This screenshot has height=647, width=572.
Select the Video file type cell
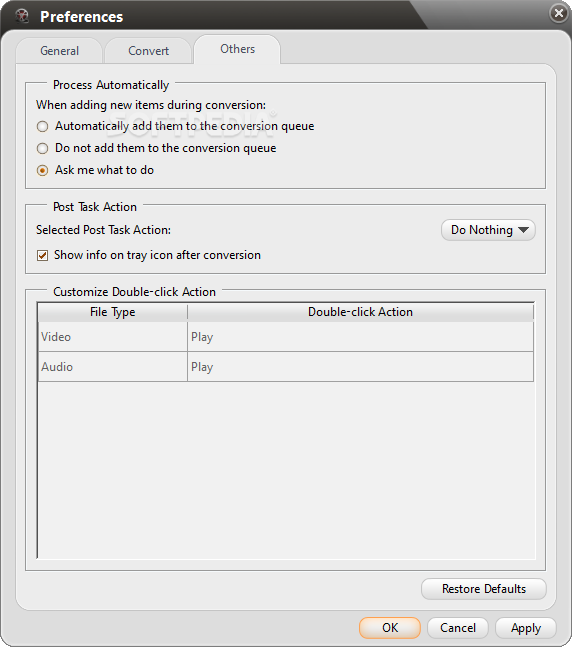(x=113, y=337)
